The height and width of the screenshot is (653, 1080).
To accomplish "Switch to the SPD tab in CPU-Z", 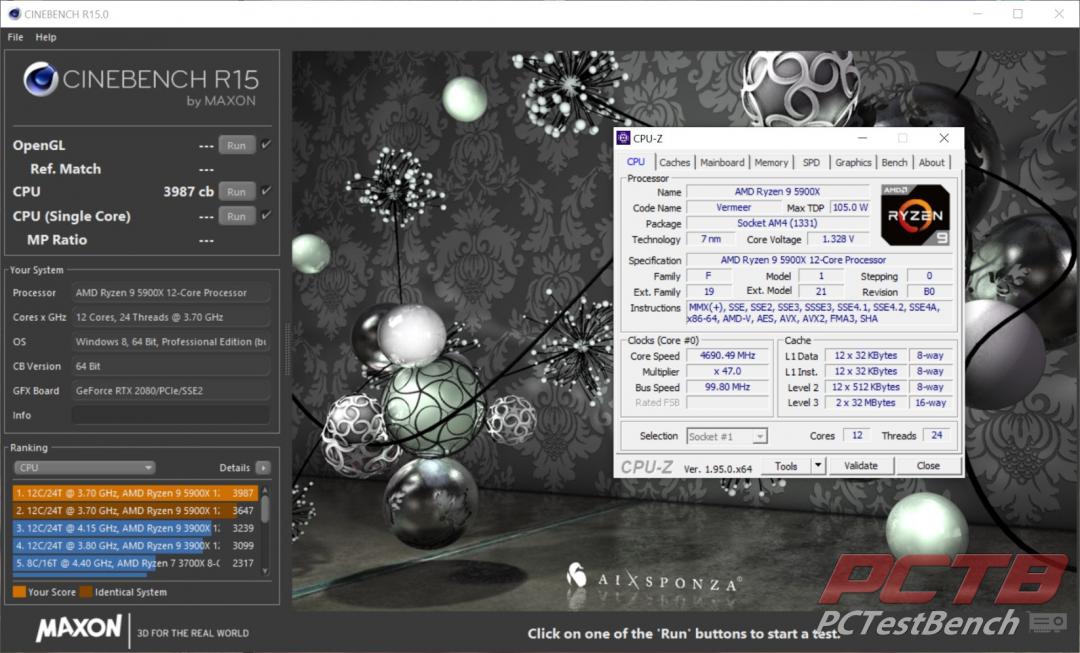I will point(811,163).
